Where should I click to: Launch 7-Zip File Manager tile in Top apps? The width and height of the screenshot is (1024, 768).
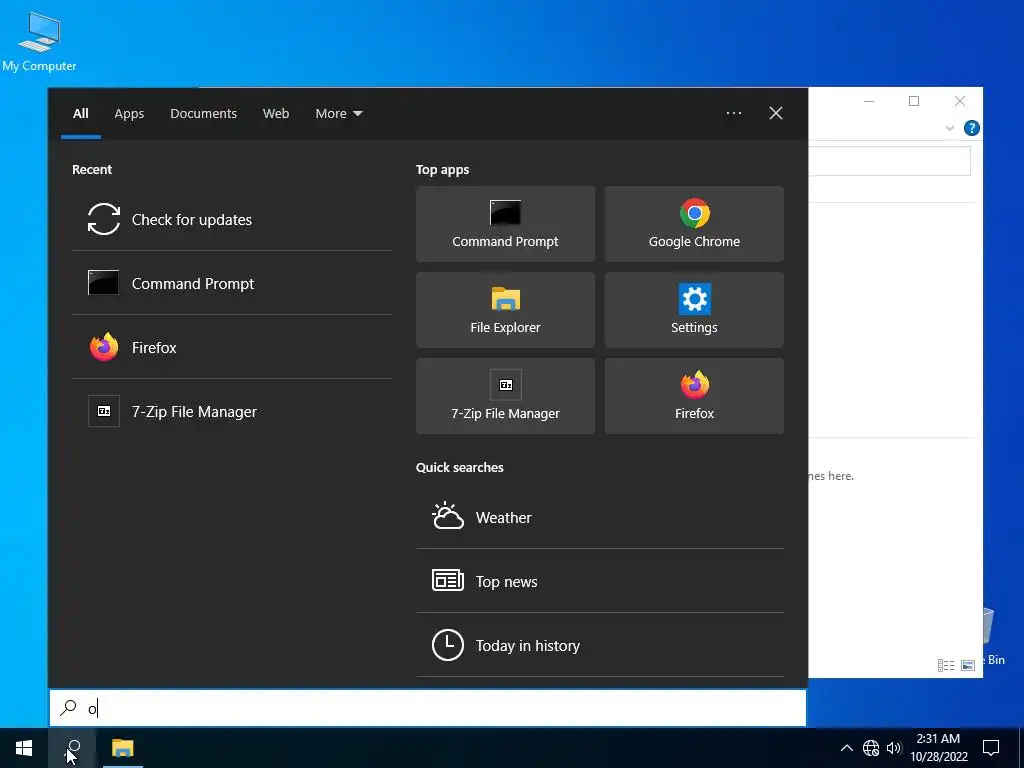click(505, 396)
